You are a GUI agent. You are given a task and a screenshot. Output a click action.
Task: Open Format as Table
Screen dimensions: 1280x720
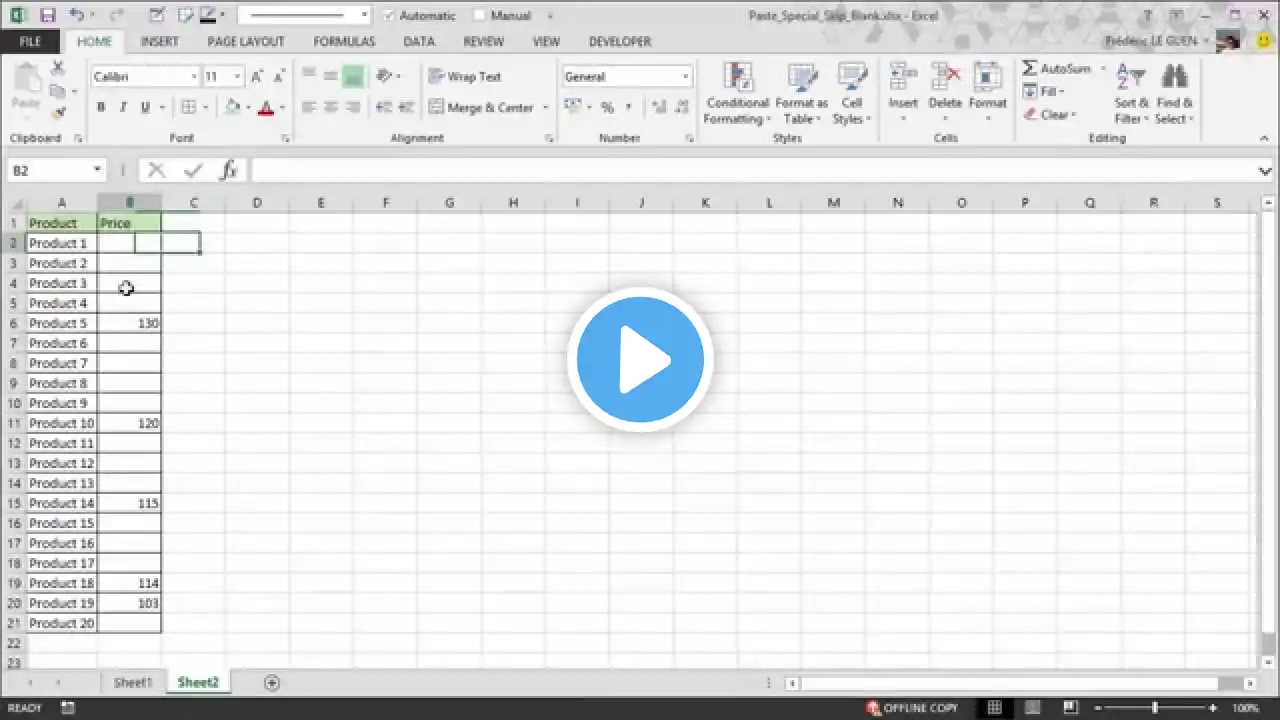coord(801,94)
